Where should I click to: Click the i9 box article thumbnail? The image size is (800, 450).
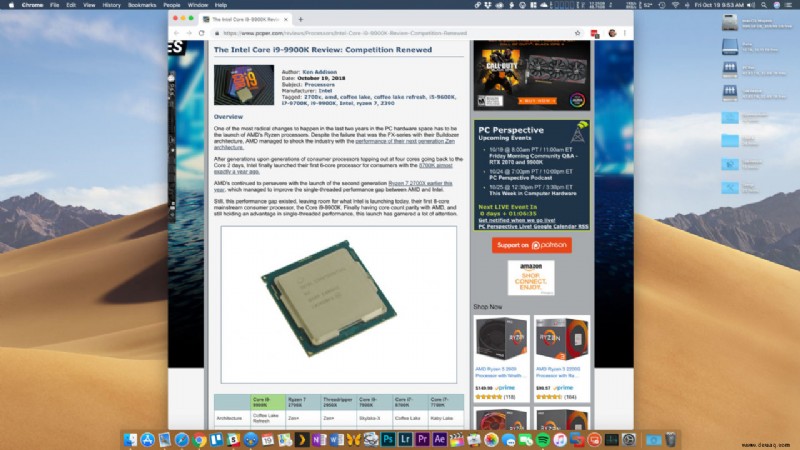pyautogui.click(x=244, y=85)
